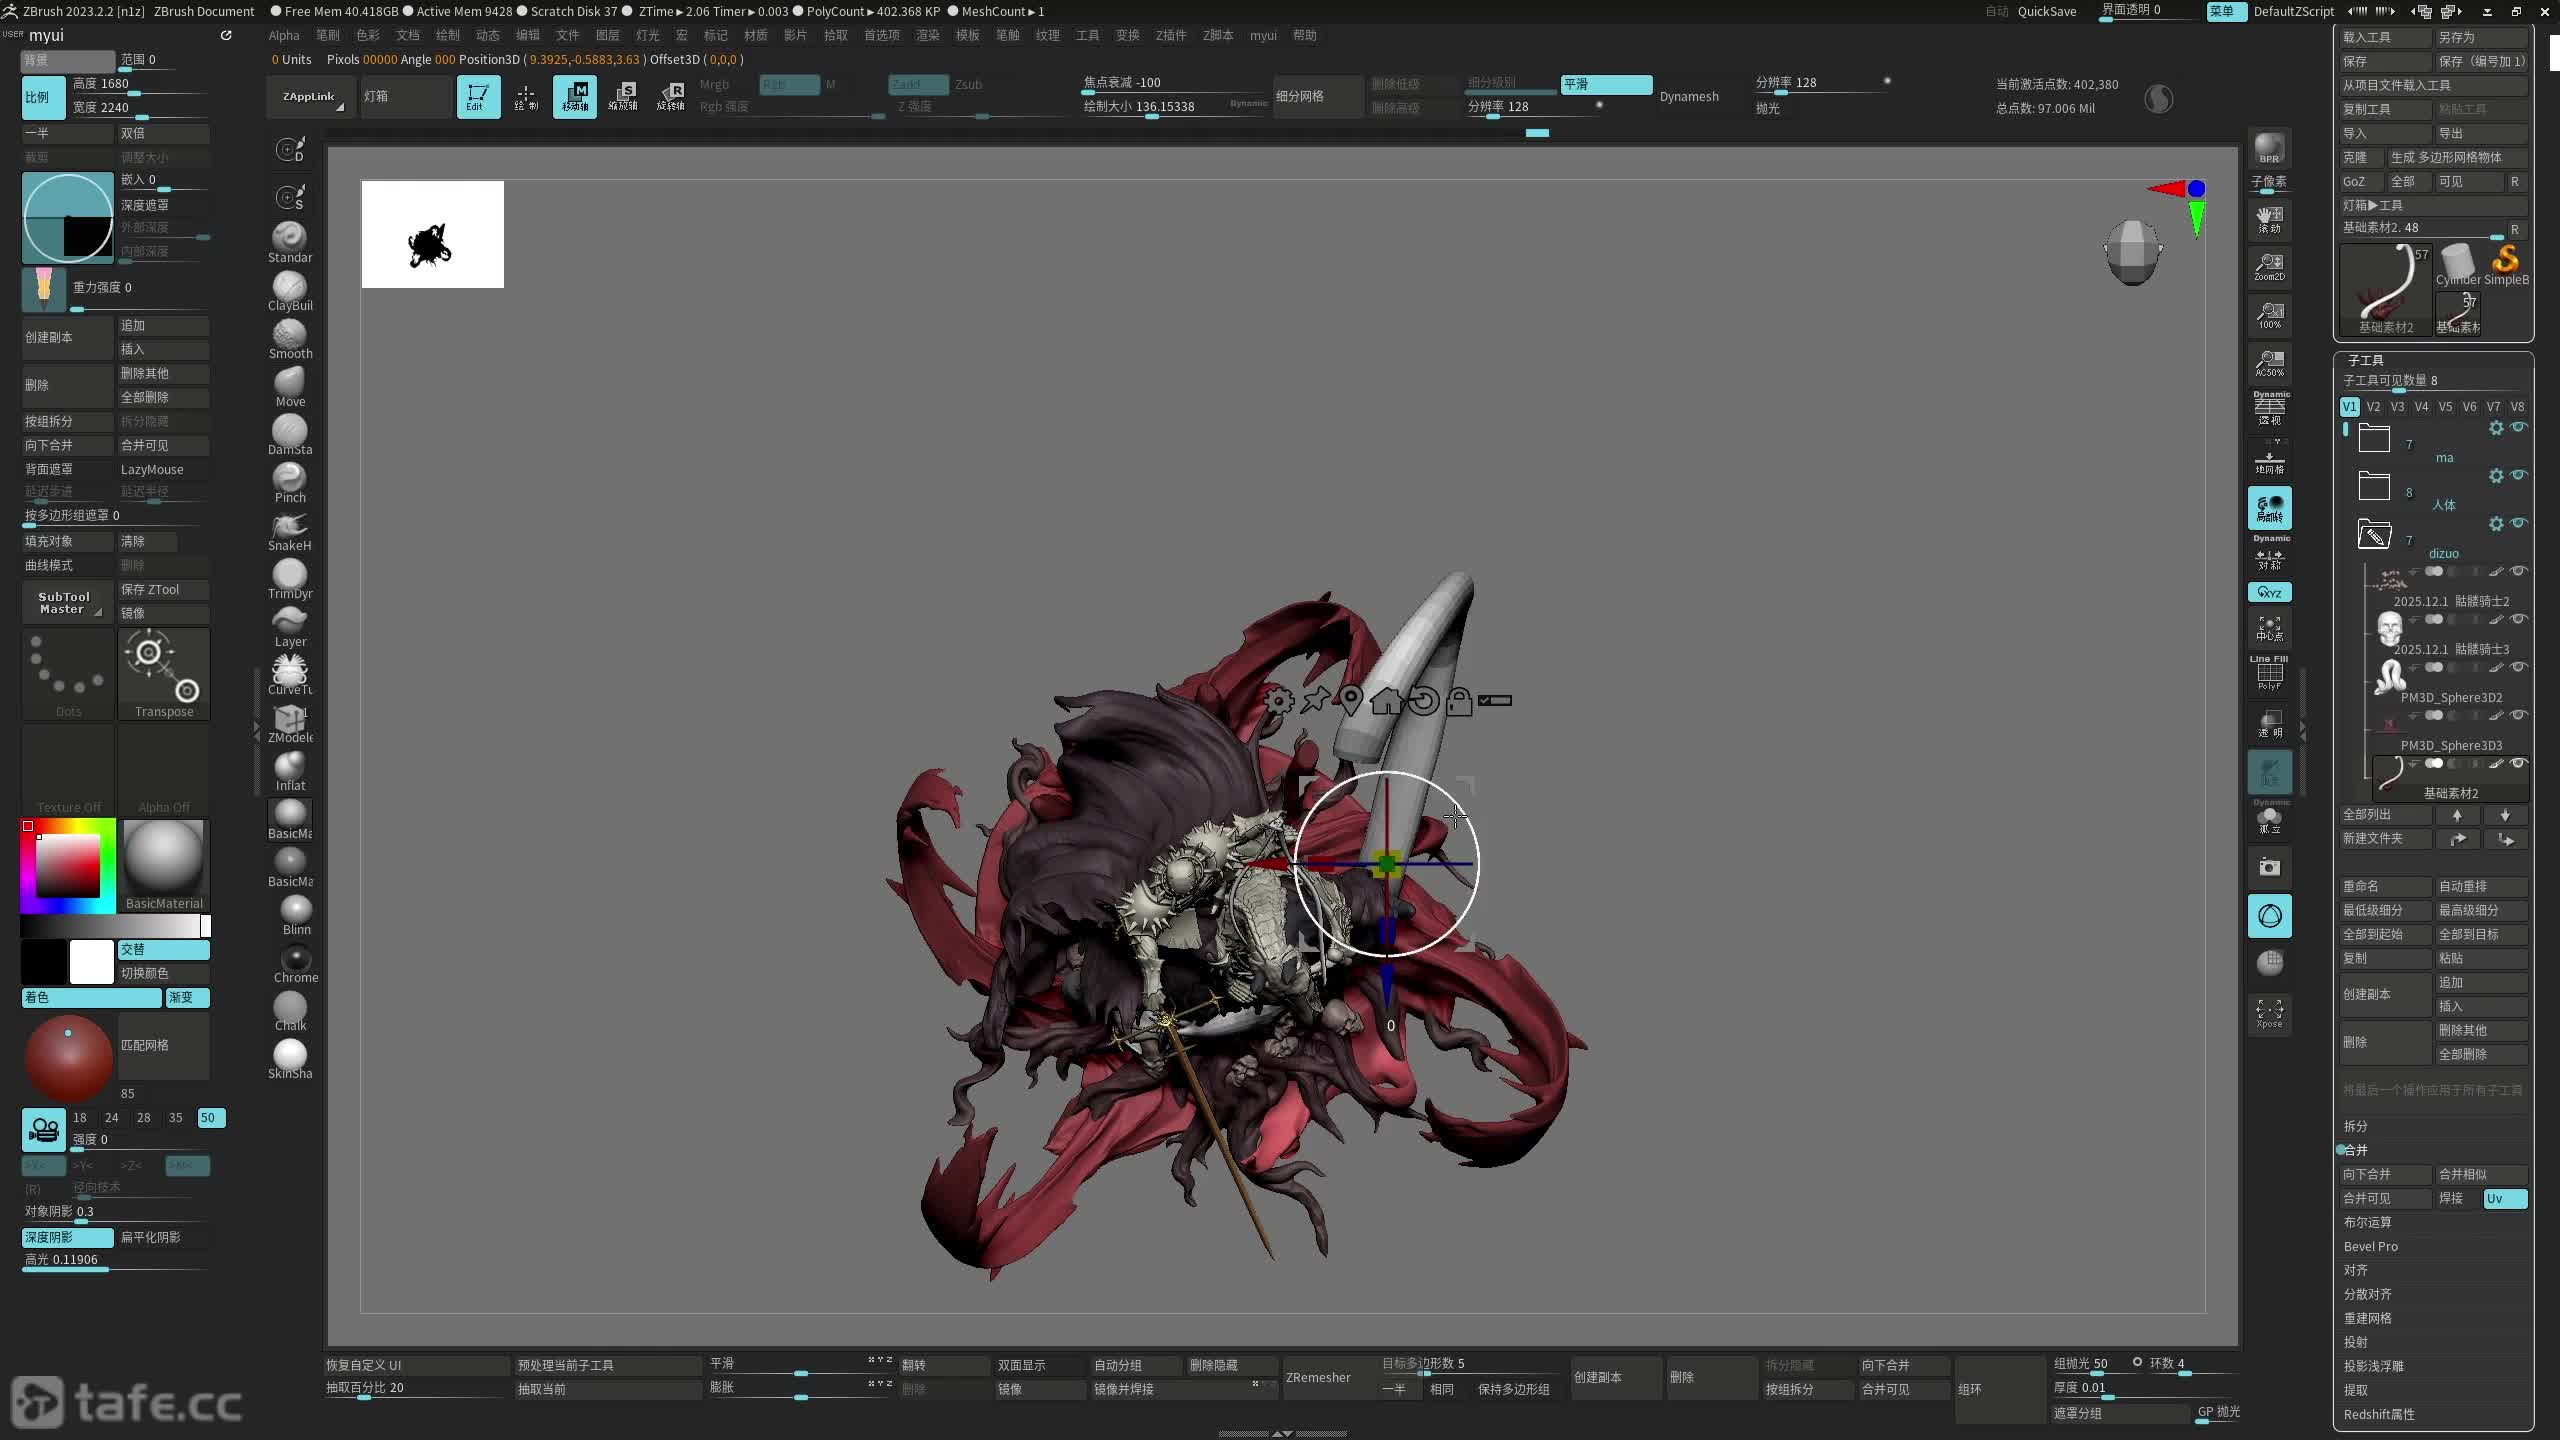
Task: Open settings gear for dizuo folder
Action: pos(2496,524)
